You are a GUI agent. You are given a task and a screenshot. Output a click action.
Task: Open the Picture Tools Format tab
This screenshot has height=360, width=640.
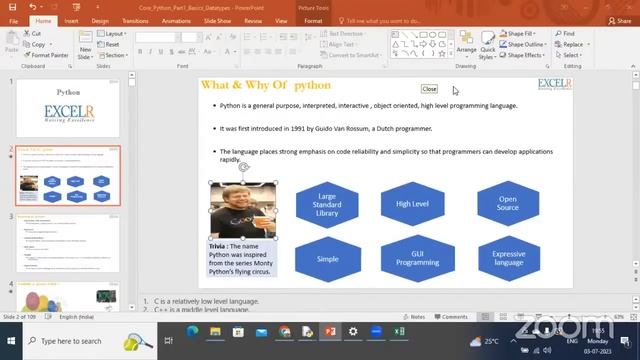click(313, 21)
